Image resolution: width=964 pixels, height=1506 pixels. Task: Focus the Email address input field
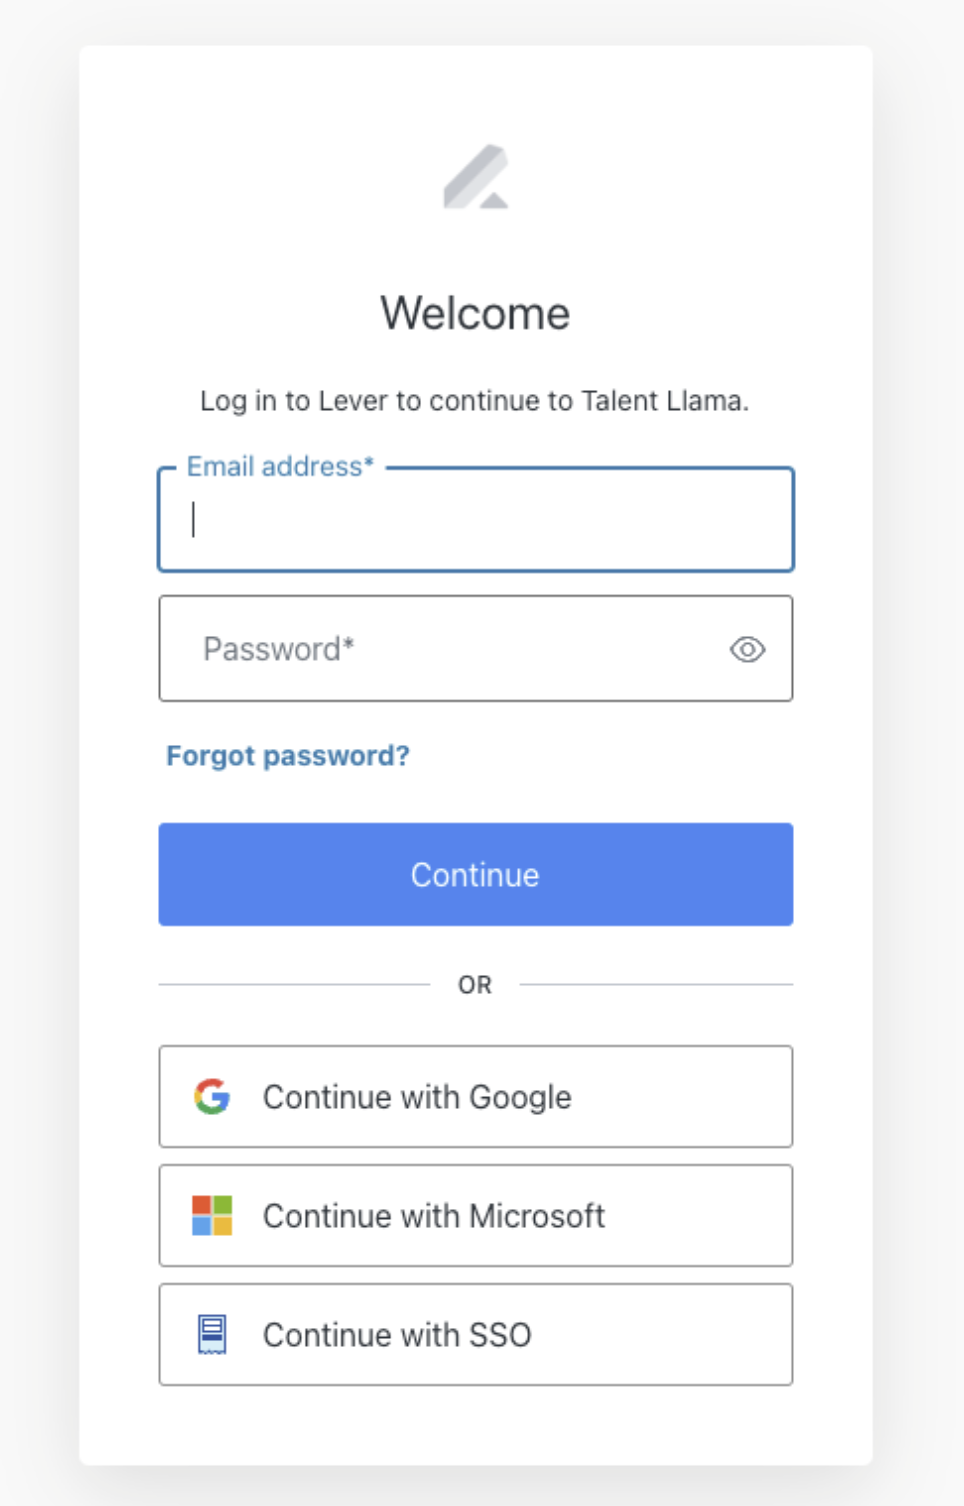(476, 519)
